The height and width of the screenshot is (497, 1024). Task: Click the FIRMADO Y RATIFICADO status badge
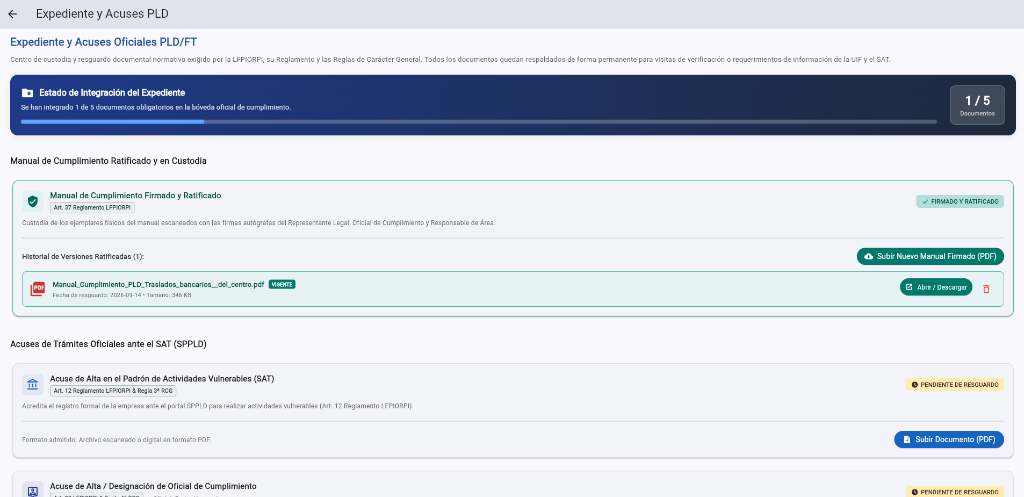coord(959,202)
